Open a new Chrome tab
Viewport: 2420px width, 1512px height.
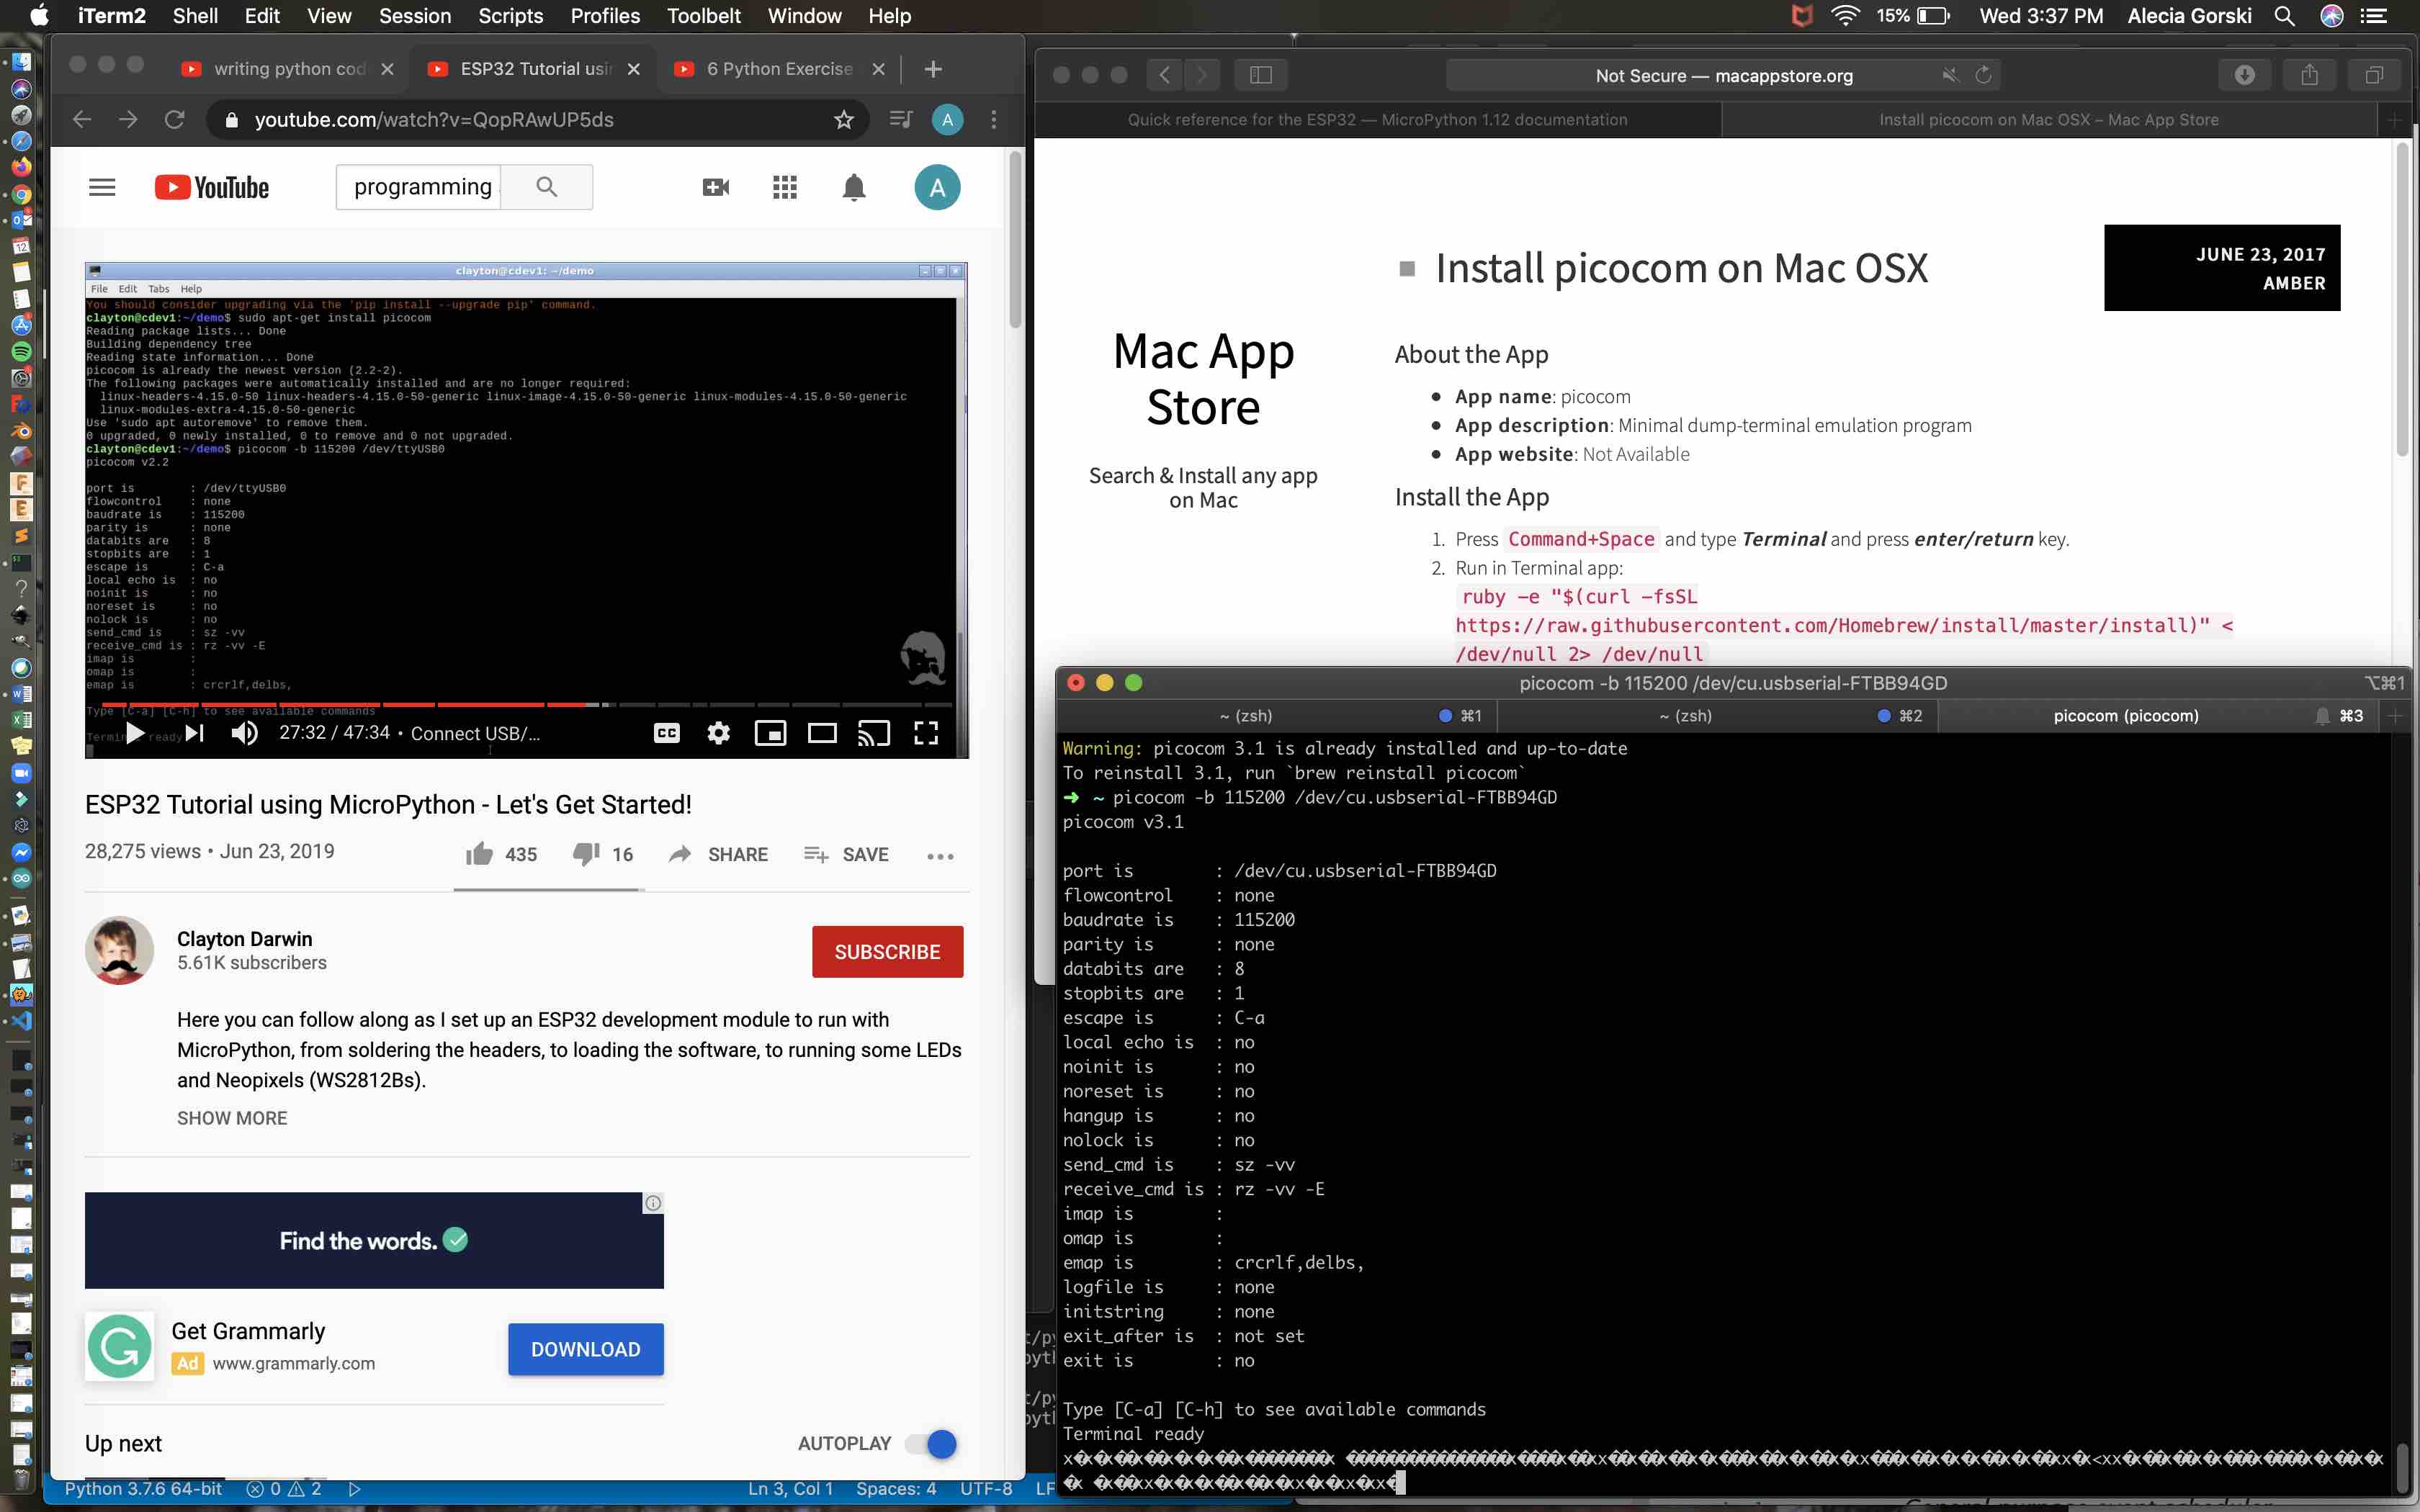[932, 69]
